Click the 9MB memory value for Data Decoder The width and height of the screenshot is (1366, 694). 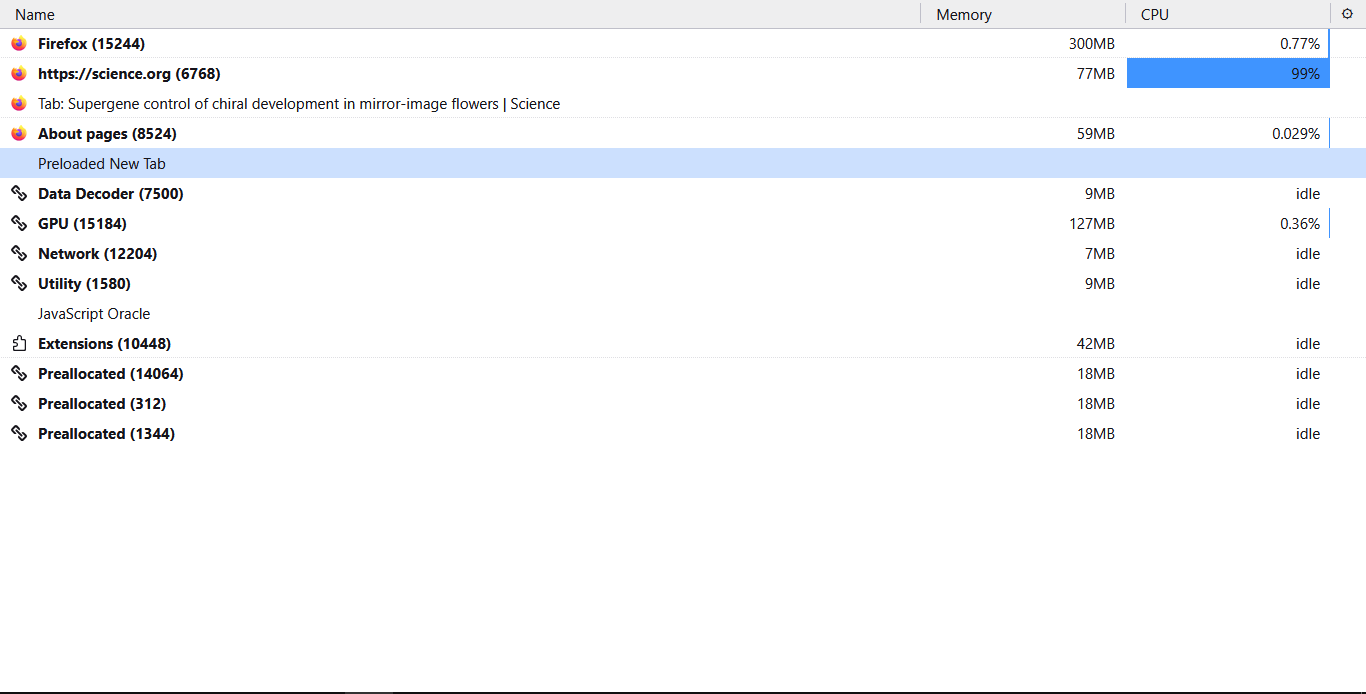[1100, 194]
